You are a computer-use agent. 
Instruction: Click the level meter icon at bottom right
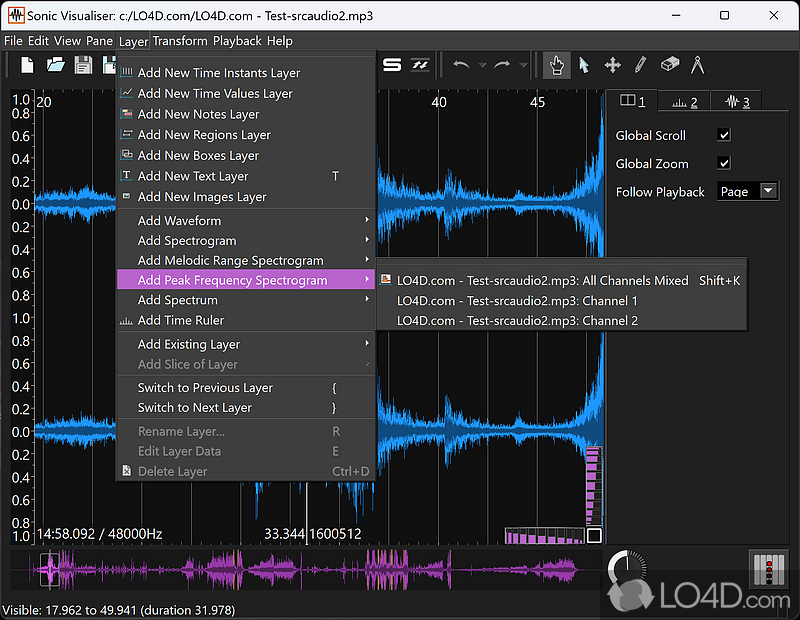(x=769, y=569)
